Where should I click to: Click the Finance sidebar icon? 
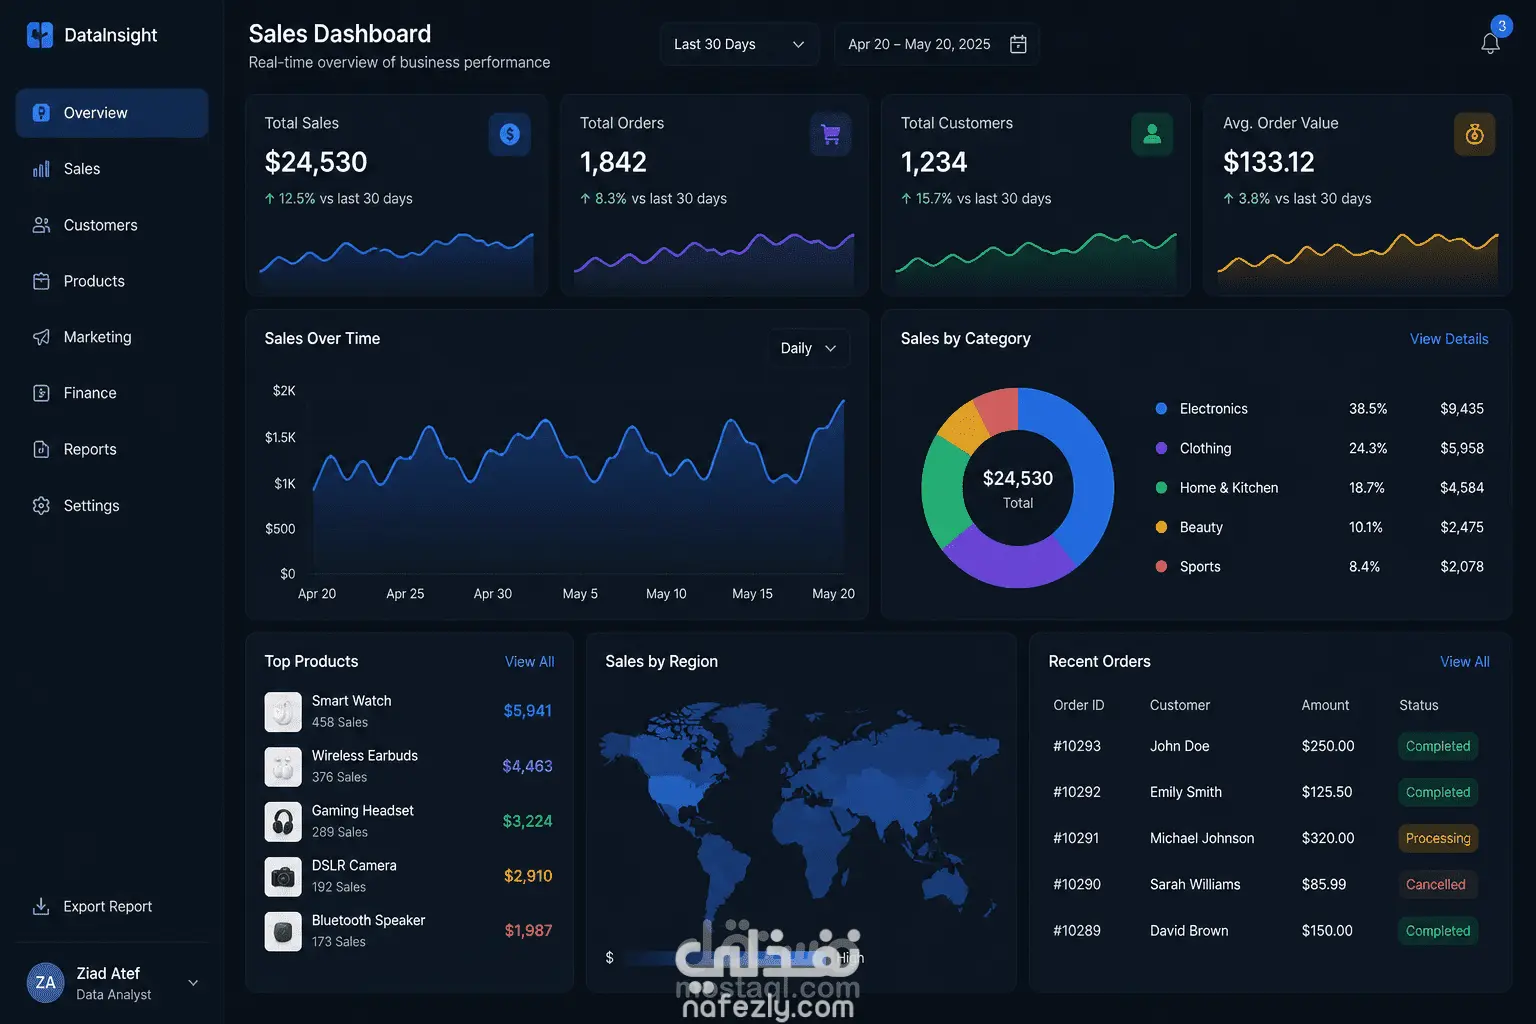point(41,393)
